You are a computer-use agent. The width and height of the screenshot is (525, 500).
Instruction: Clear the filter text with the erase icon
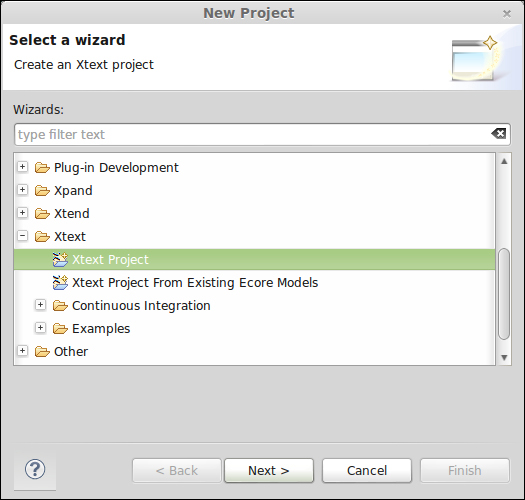(x=499, y=134)
